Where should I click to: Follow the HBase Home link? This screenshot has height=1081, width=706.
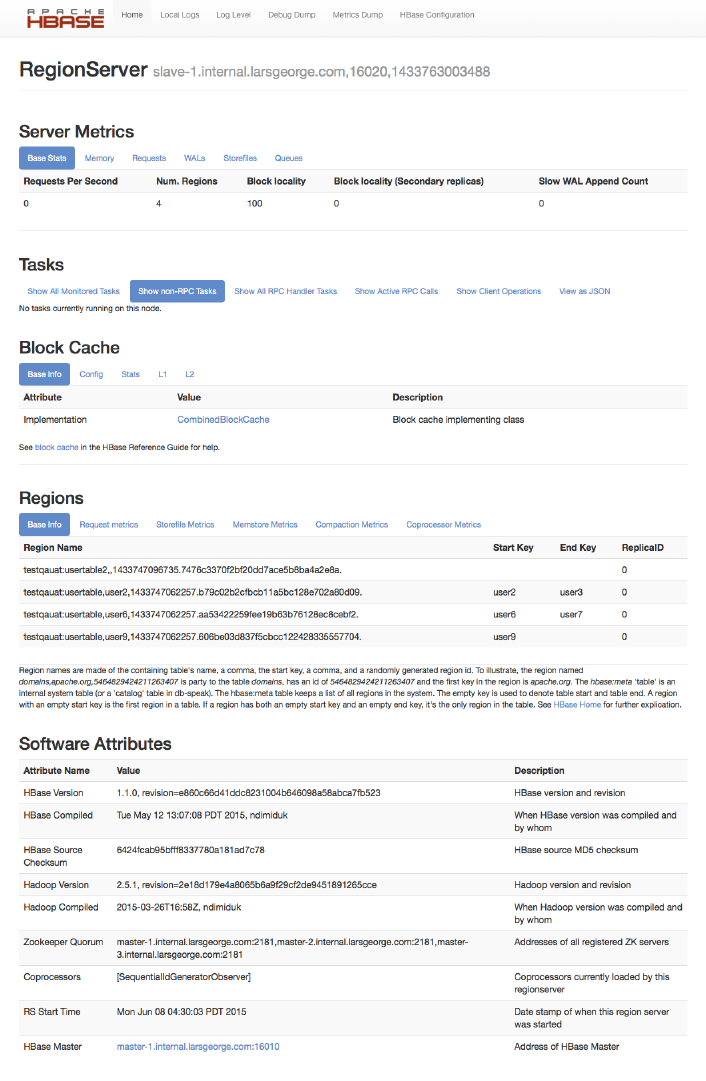click(x=577, y=705)
